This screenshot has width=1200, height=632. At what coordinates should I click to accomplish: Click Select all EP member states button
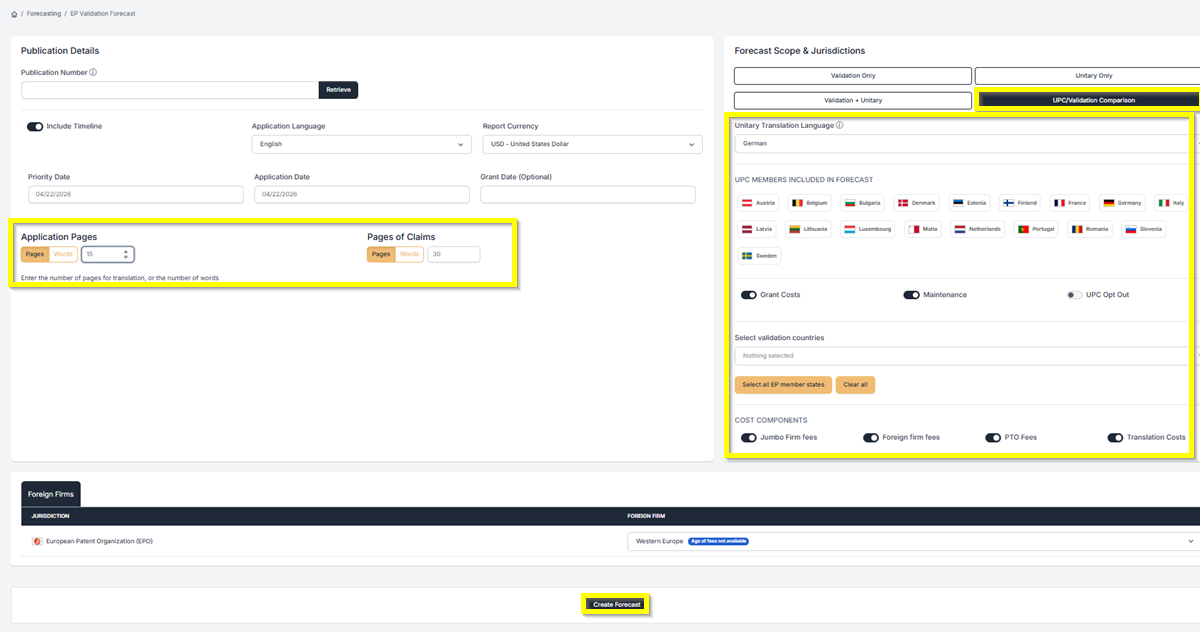[x=783, y=384]
